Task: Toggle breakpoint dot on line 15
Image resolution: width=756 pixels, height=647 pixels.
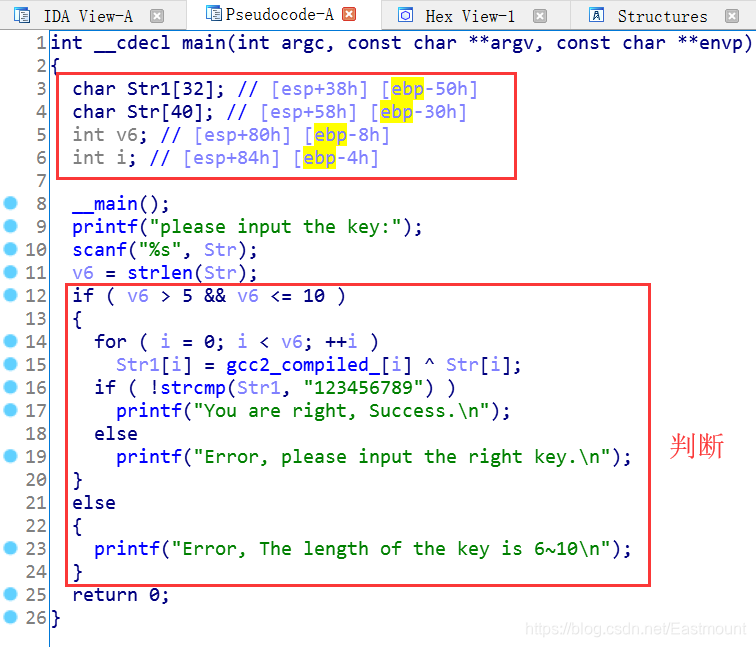Action: tap(11, 364)
